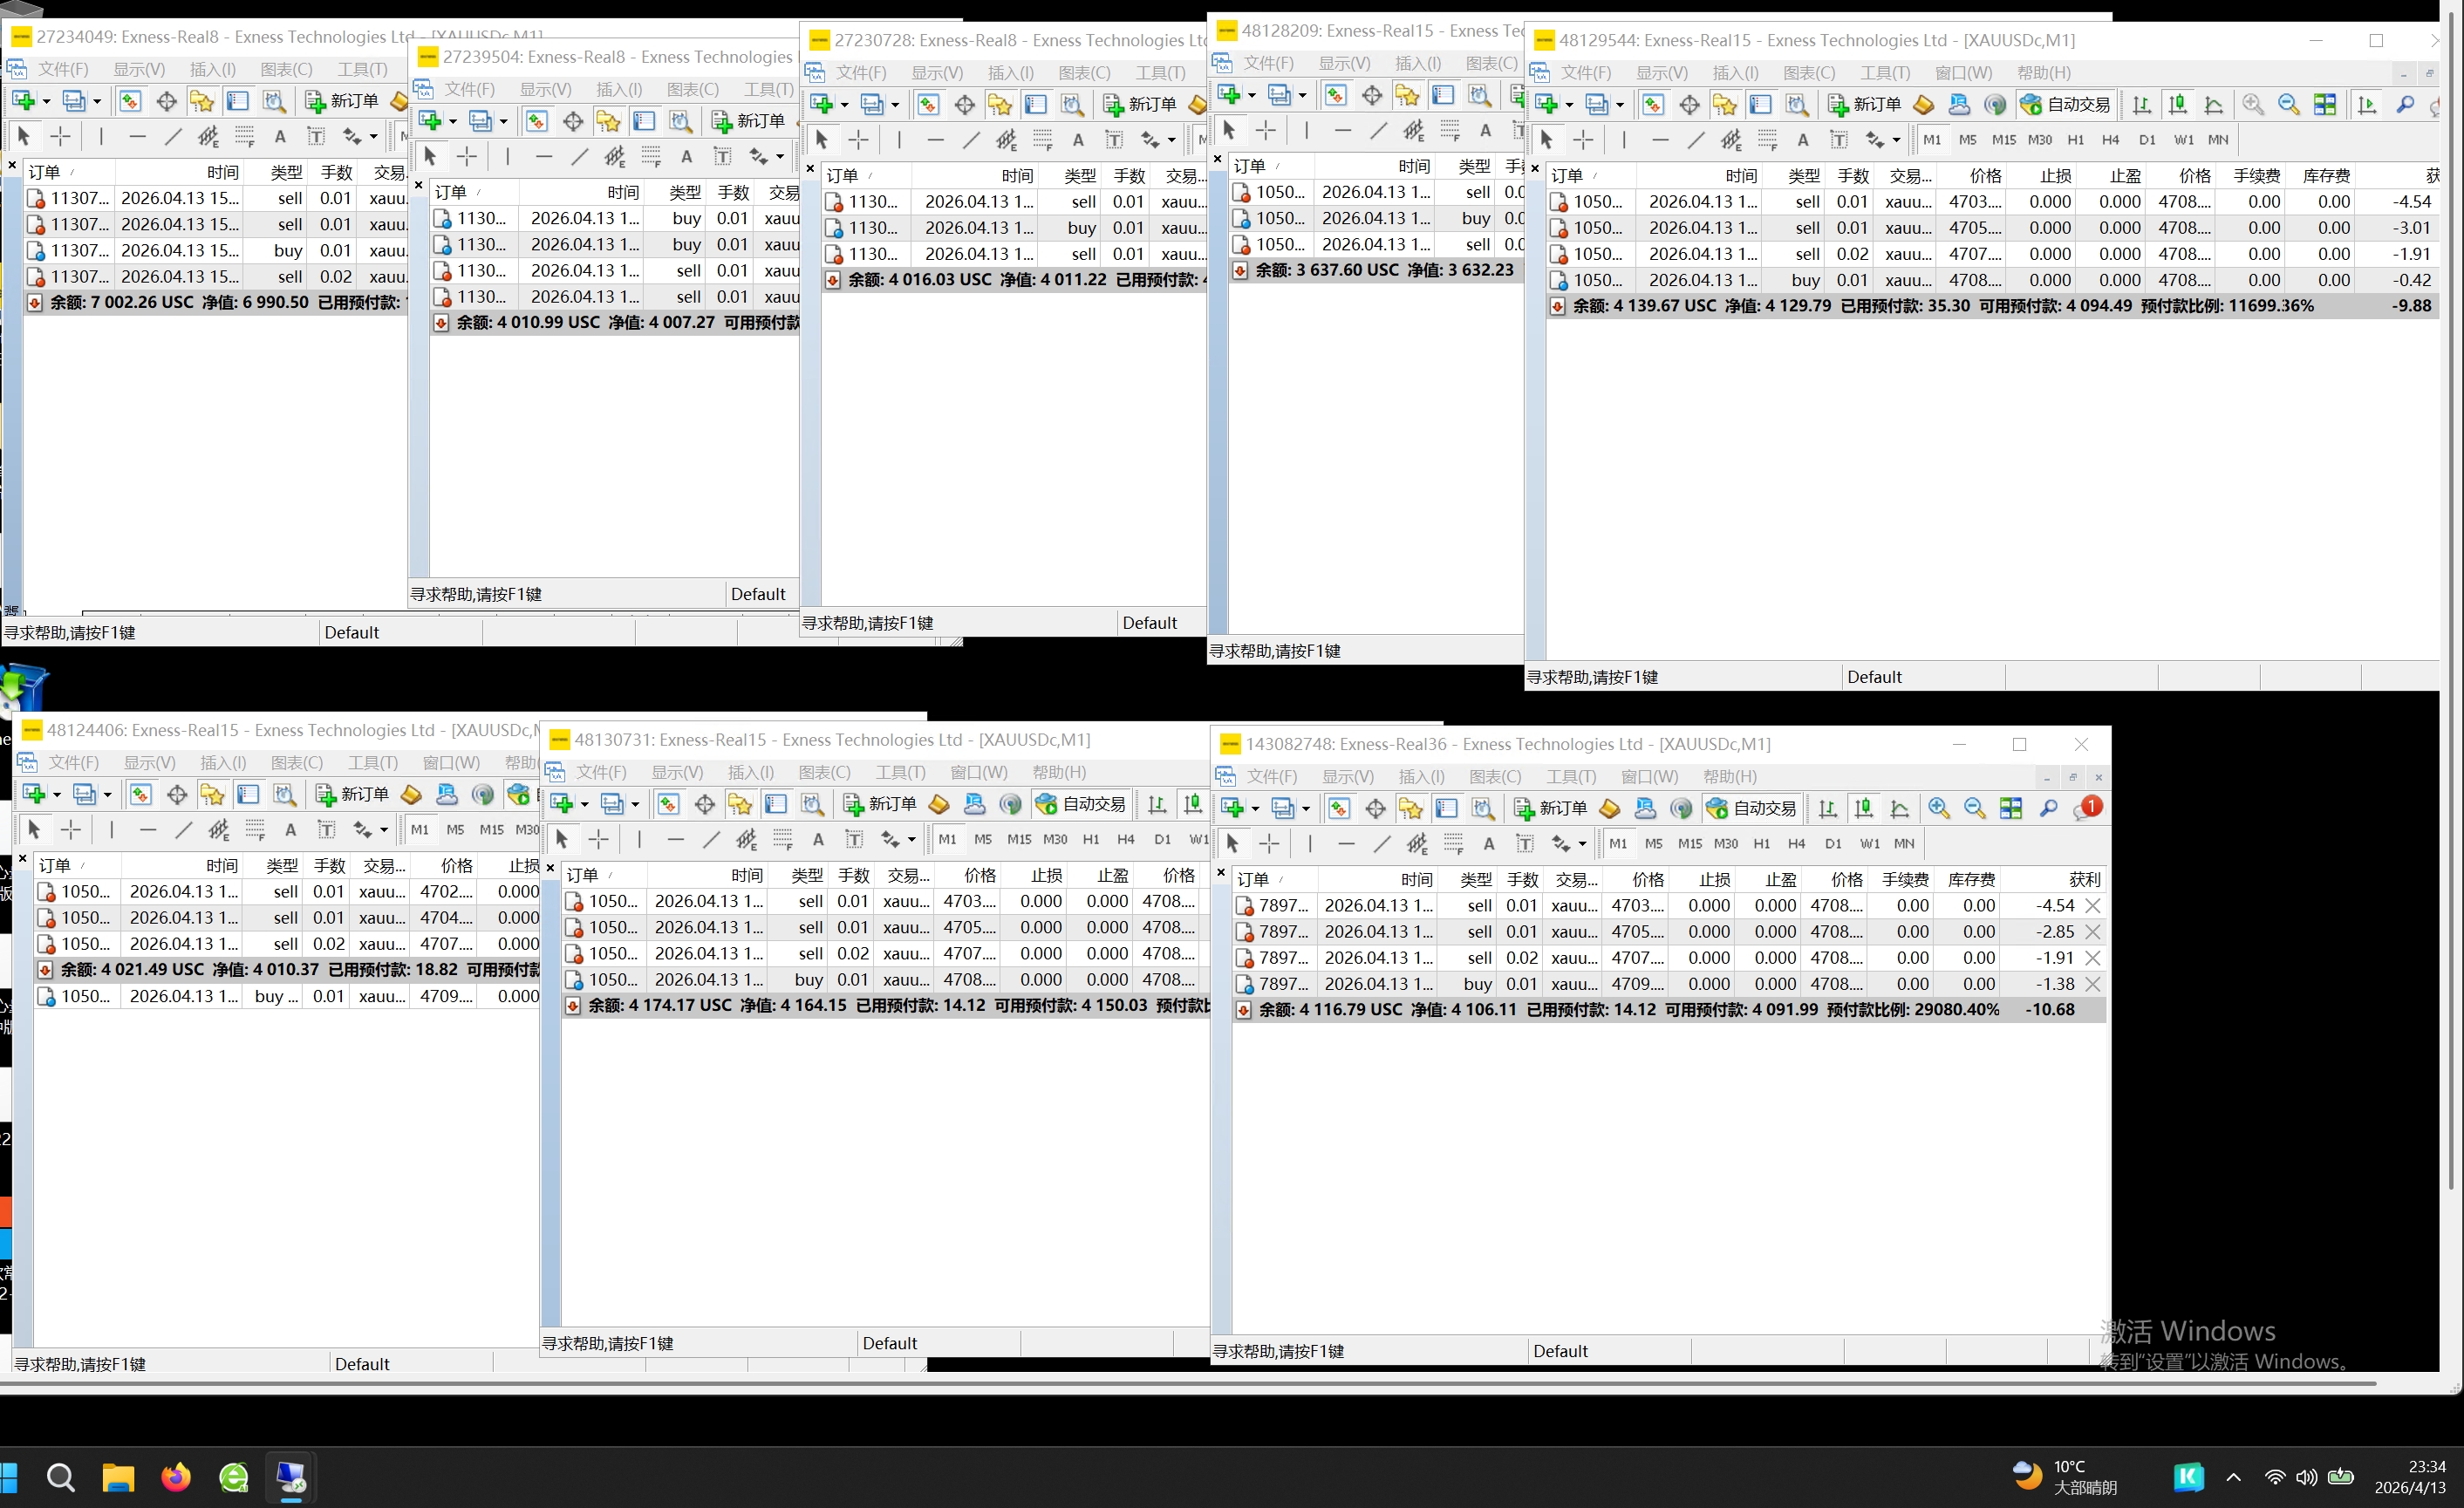Open 工具(T) menu in window 27230728
This screenshot has height=1508, width=2464.
[1160, 73]
